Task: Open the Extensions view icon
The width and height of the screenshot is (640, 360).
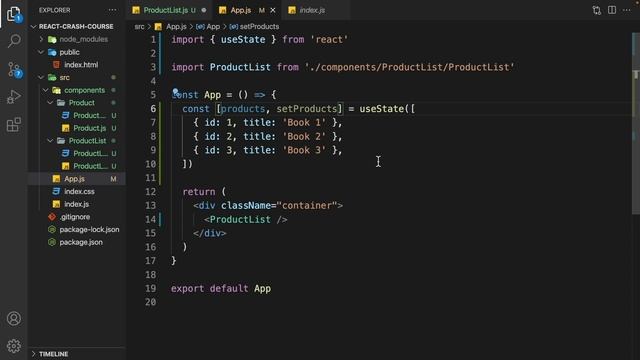Action: pos(14,124)
